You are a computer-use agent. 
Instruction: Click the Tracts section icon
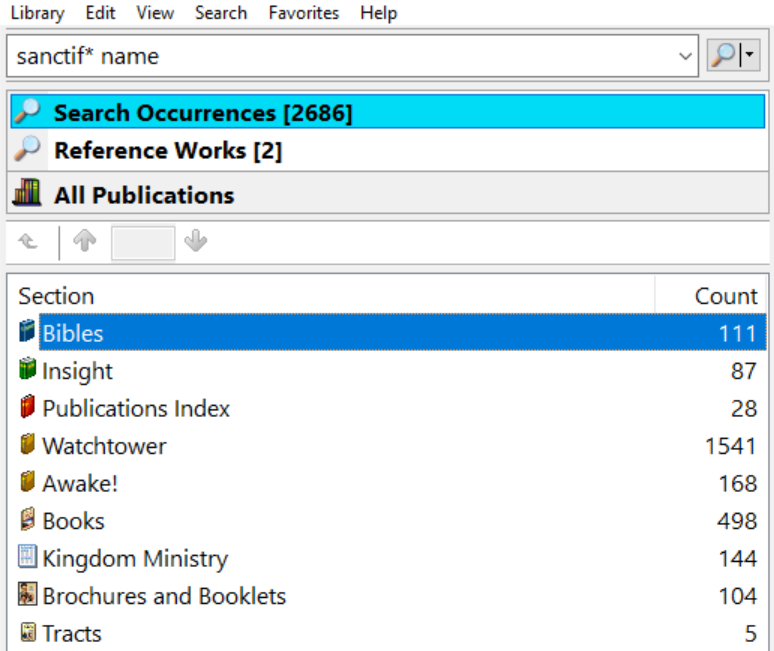pos(28,632)
